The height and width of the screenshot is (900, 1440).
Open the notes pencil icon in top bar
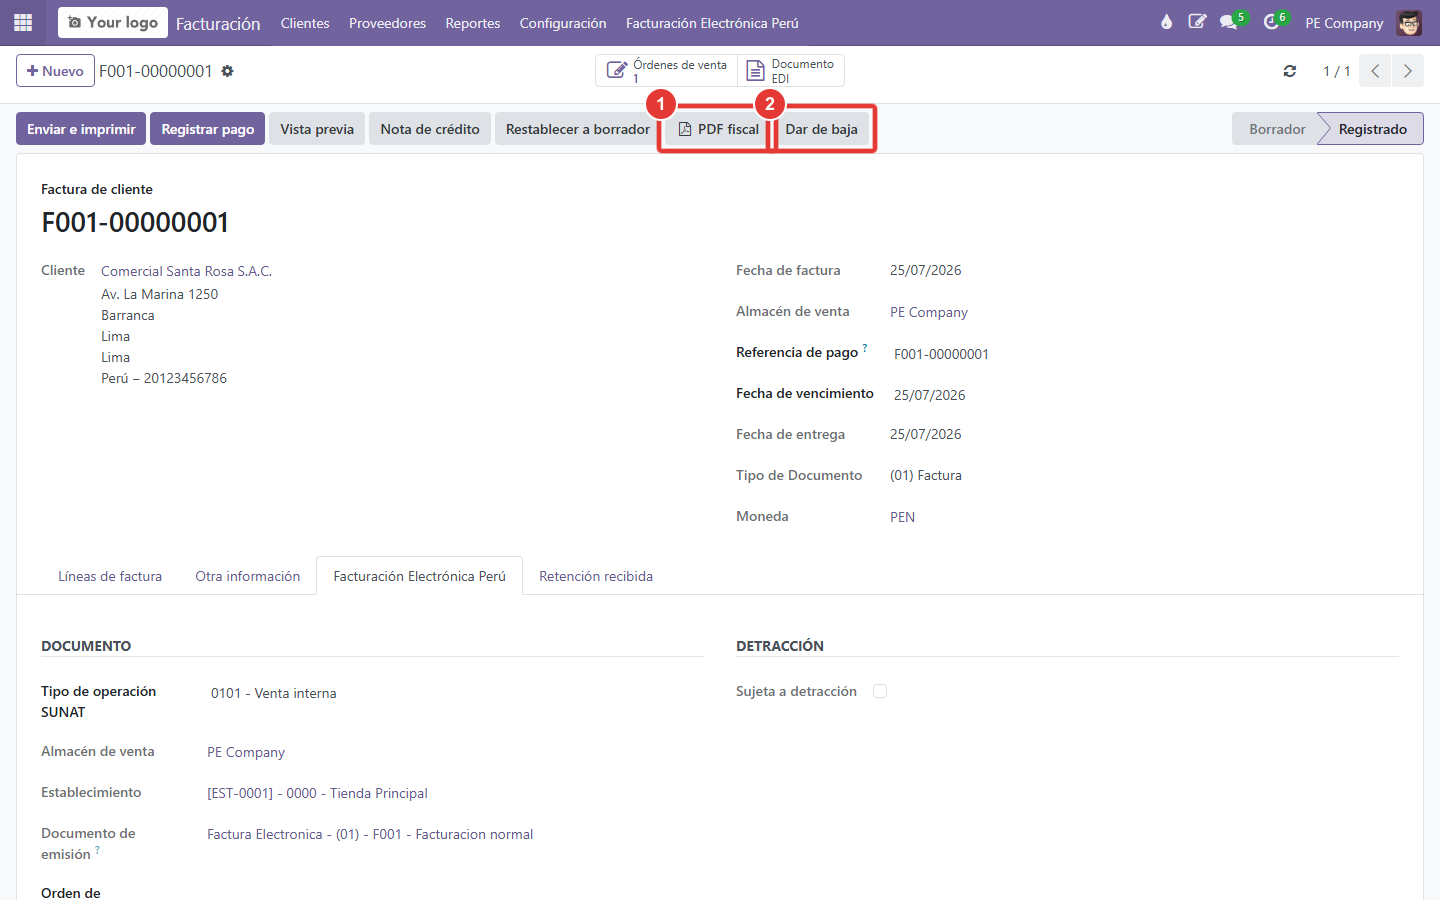pos(1197,22)
